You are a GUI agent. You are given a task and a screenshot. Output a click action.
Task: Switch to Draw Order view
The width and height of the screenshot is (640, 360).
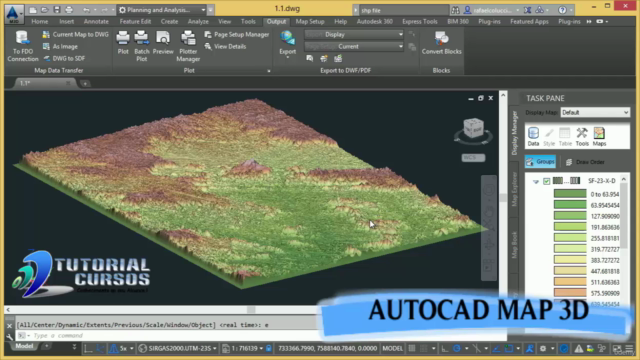(585, 162)
